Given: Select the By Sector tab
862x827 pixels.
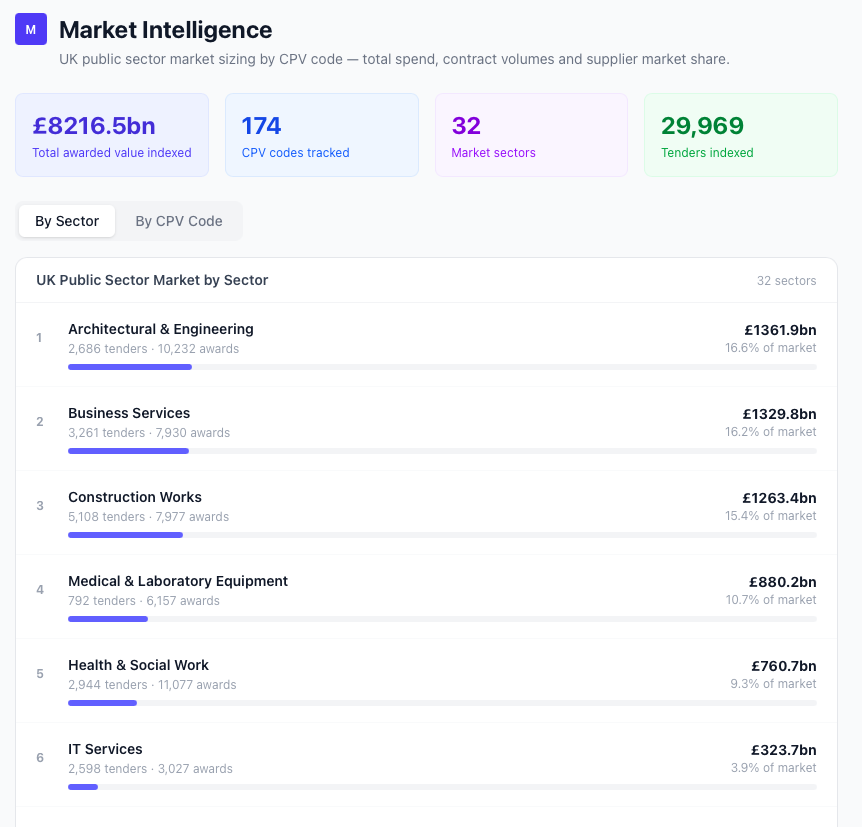Looking at the screenshot, I should pyautogui.click(x=67, y=221).
